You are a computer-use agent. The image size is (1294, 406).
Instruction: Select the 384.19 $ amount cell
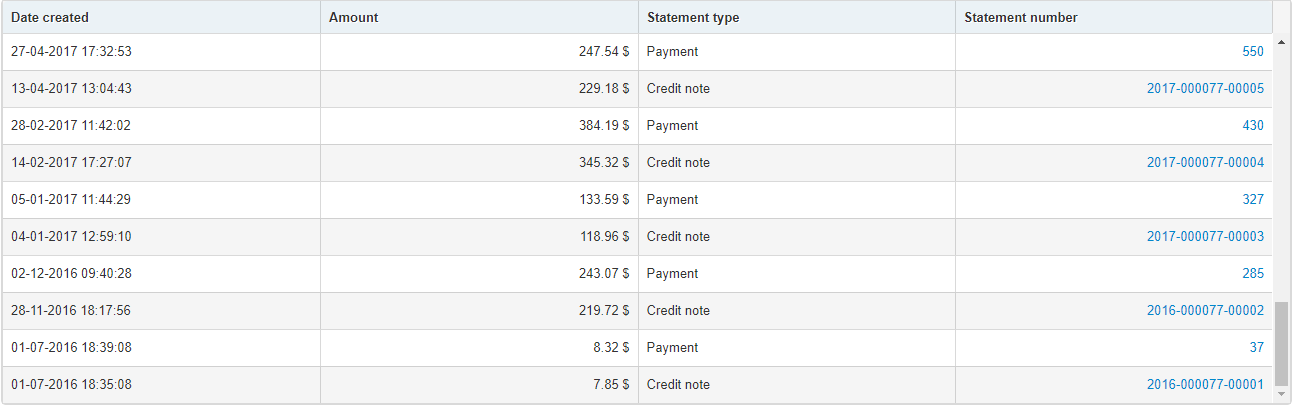(x=479, y=126)
